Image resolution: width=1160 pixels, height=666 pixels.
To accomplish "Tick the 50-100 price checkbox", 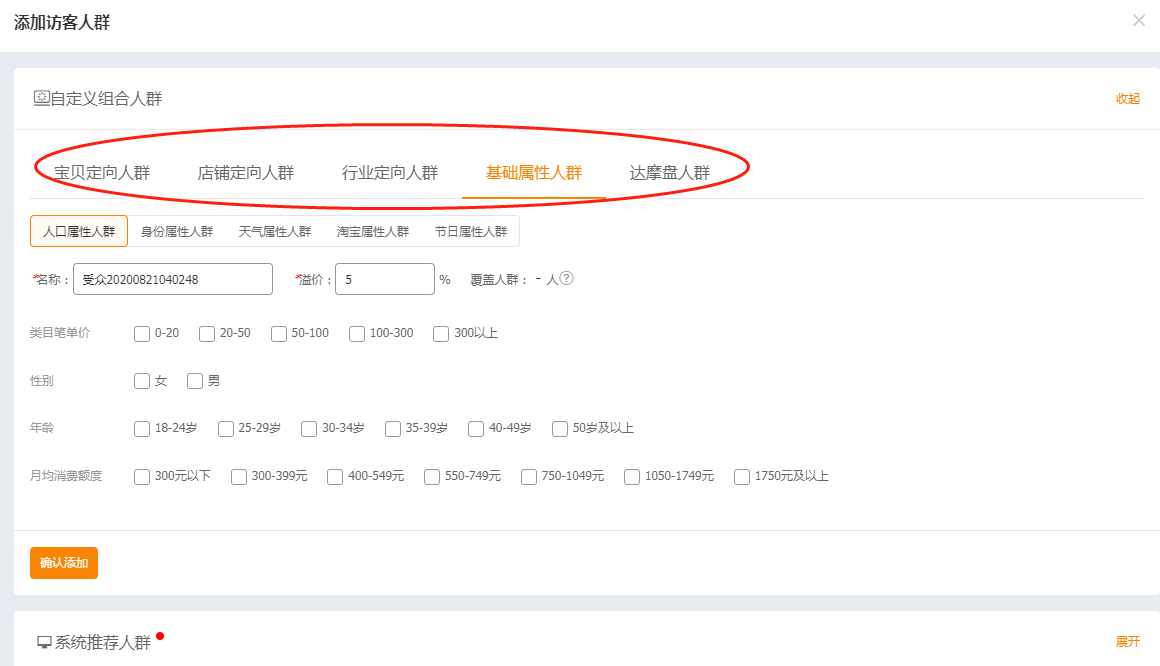I will [x=279, y=334].
